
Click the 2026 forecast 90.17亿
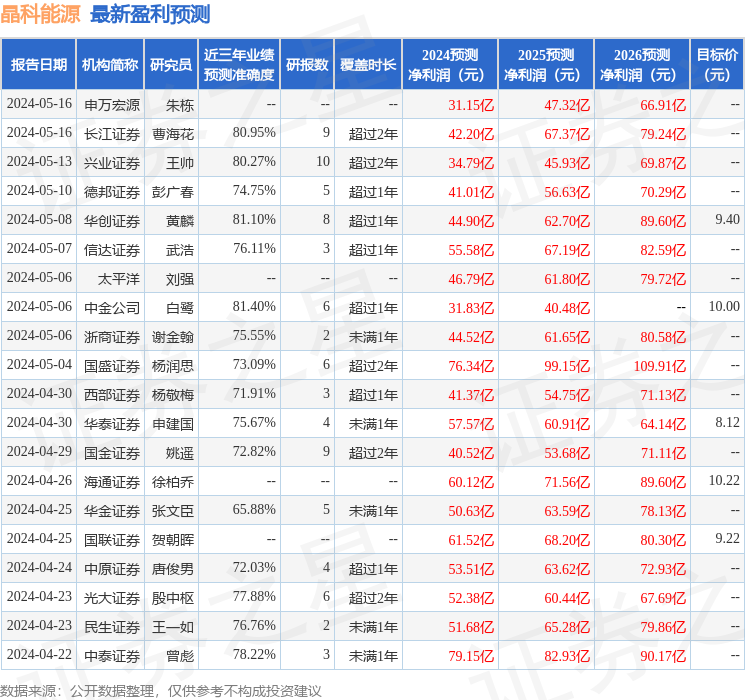point(663,656)
